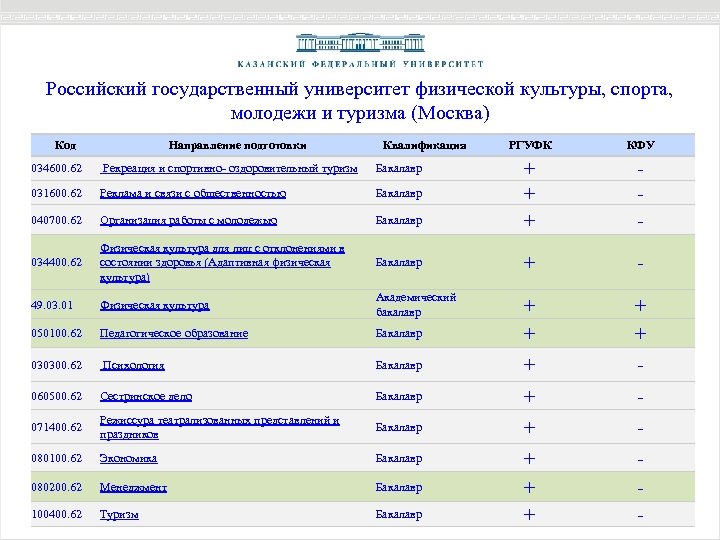Image resolution: width=720 pixels, height=540 pixels.
Task: Open link Менеджмент
Action: (133, 487)
